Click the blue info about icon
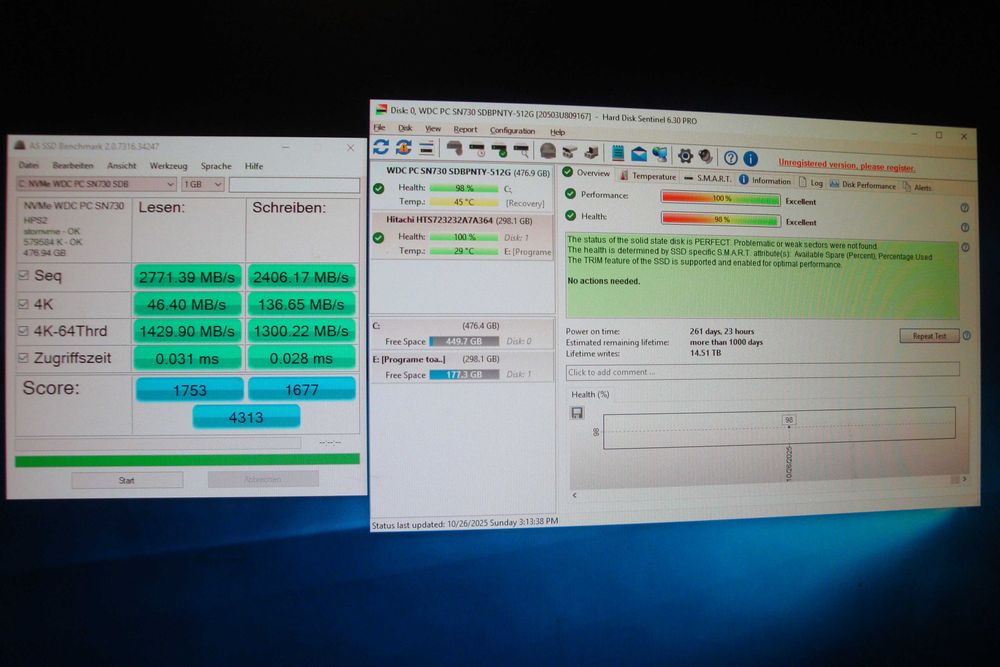This screenshot has height=667, width=1000. (x=751, y=158)
